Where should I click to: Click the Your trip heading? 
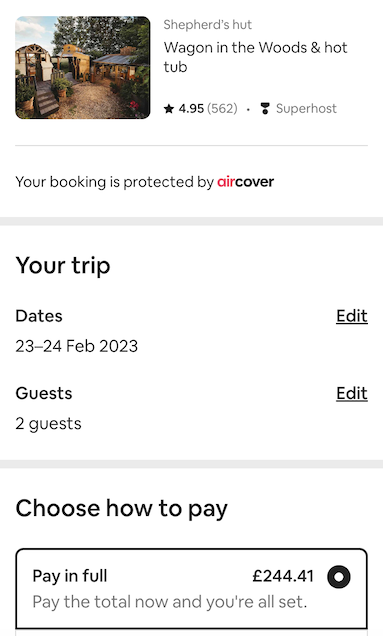tap(63, 266)
